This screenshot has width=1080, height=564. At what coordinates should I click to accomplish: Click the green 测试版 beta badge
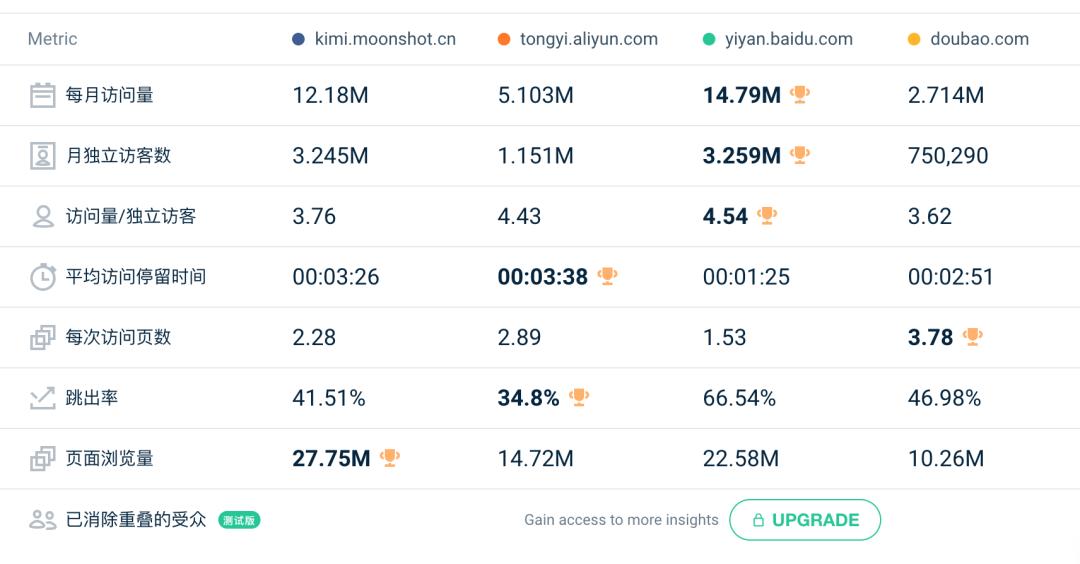(x=239, y=520)
